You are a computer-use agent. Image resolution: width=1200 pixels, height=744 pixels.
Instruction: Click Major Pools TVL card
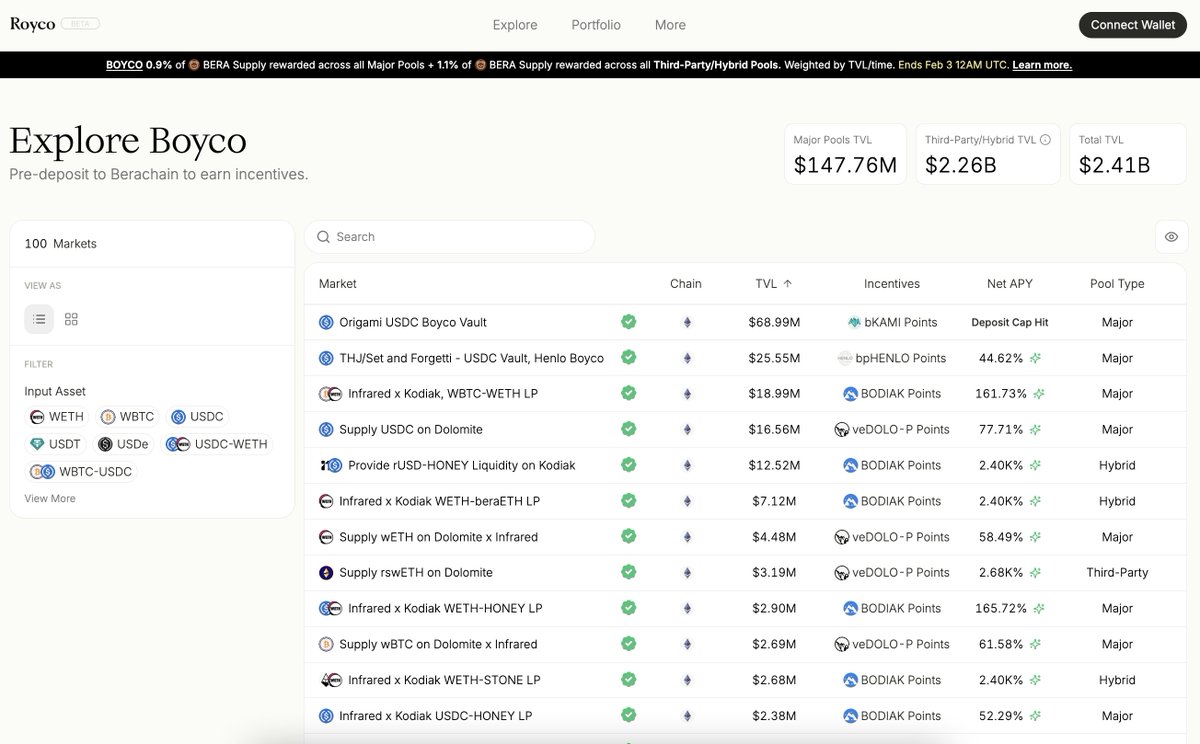point(845,154)
